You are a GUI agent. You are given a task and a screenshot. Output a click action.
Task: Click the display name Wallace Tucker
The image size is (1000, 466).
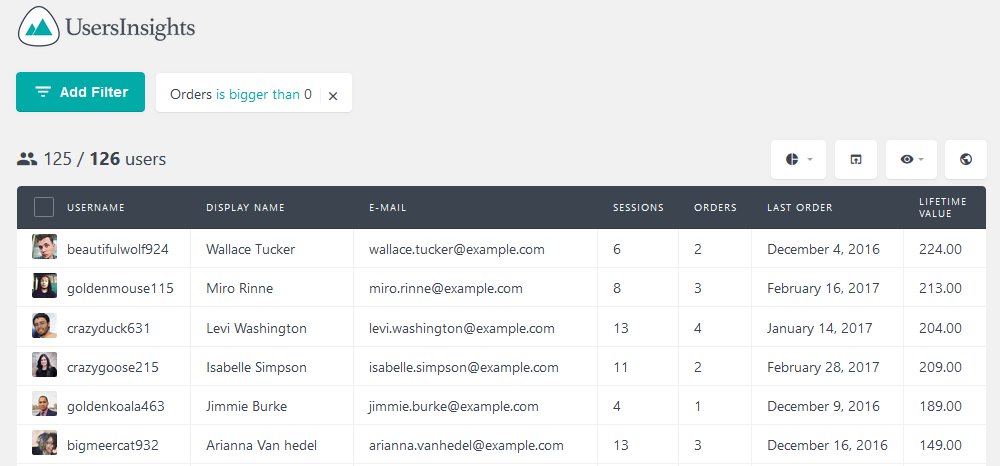pos(251,249)
